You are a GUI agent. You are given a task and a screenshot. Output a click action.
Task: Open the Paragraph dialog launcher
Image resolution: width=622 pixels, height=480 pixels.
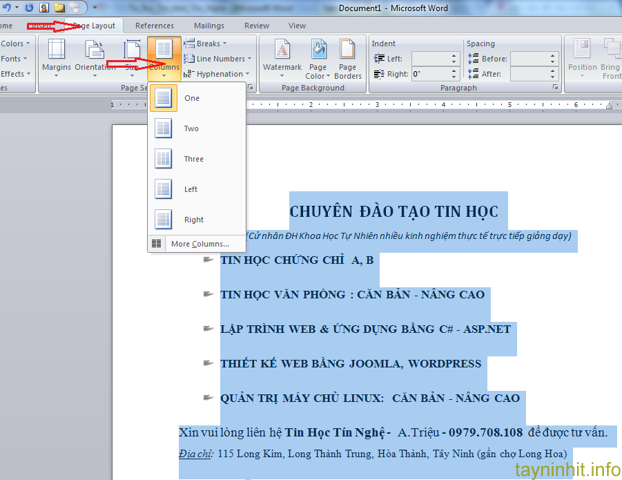click(x=555, y=88)
